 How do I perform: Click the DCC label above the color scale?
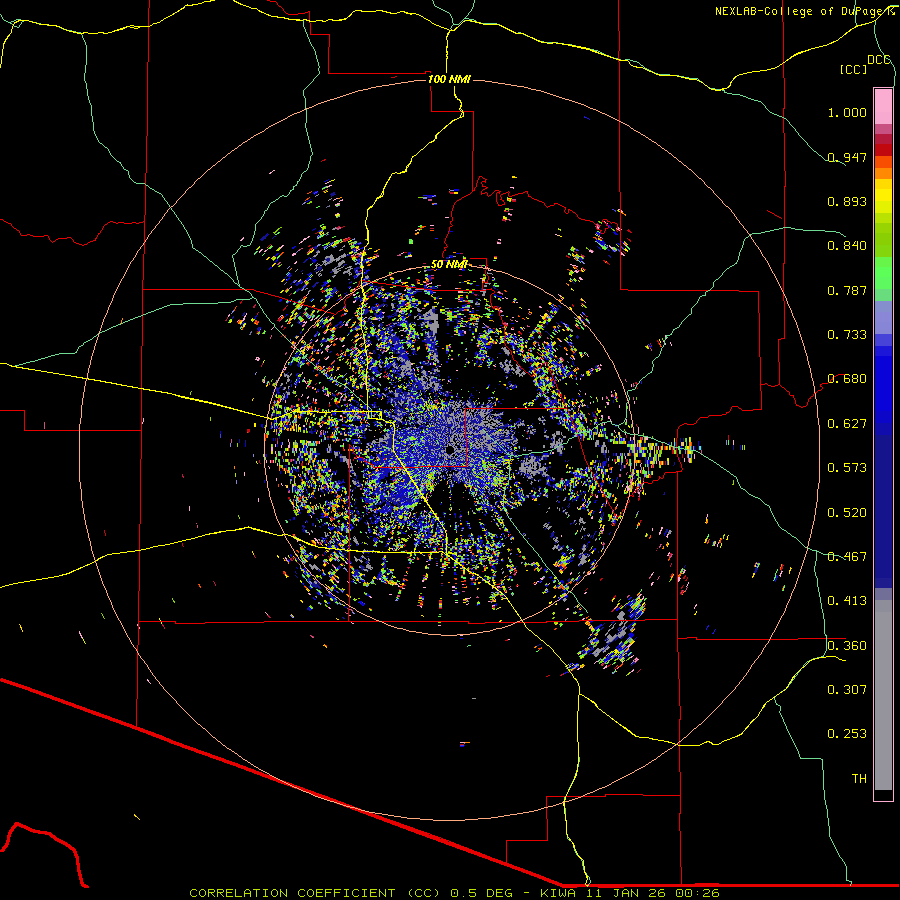(879, 60)
